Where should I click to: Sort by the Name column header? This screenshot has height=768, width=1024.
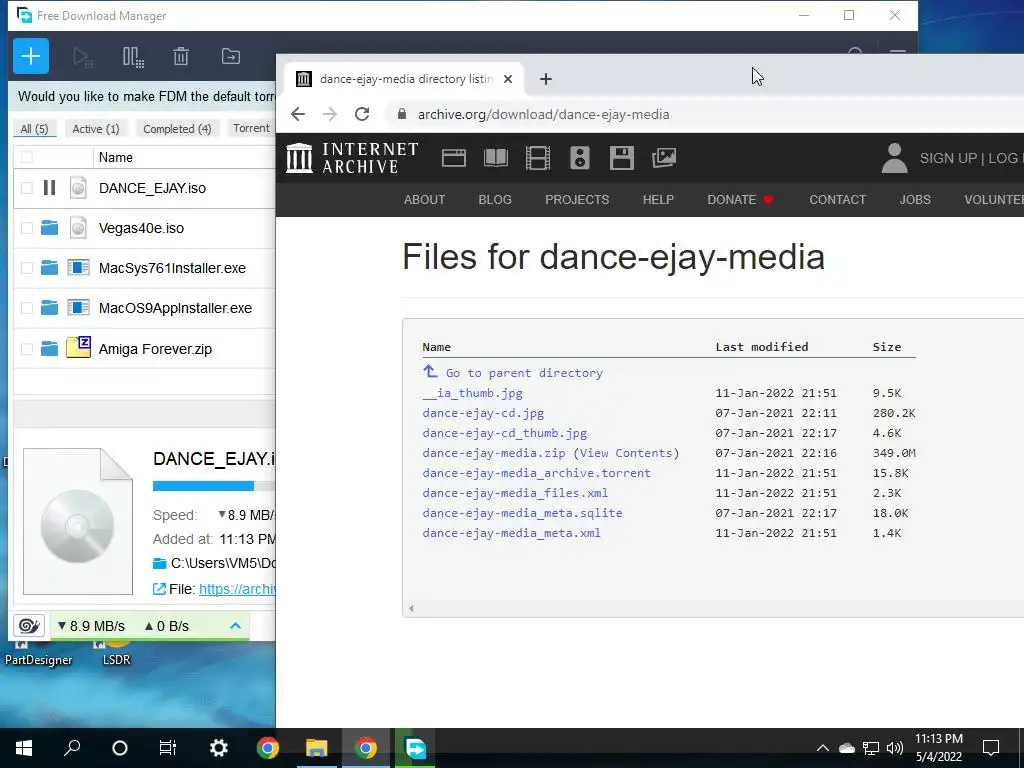tap(116, 157)
